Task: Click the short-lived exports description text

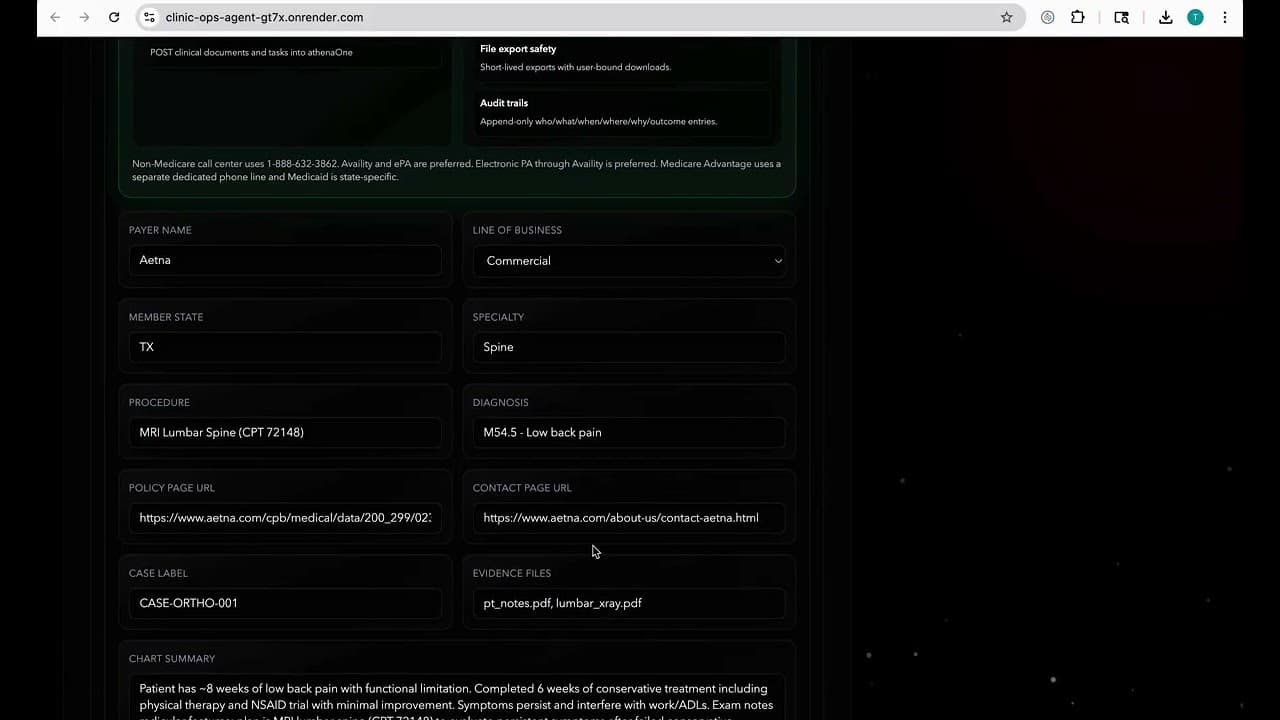Action: pyautogui.click(x=575, y=68)
